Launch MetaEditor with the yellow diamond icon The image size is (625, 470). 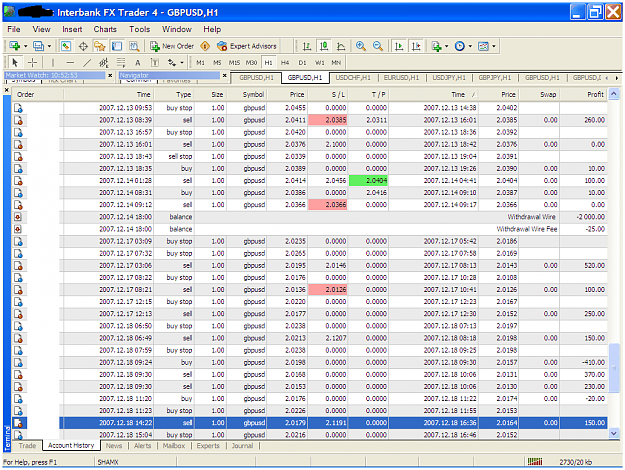[x=205, y=46]
